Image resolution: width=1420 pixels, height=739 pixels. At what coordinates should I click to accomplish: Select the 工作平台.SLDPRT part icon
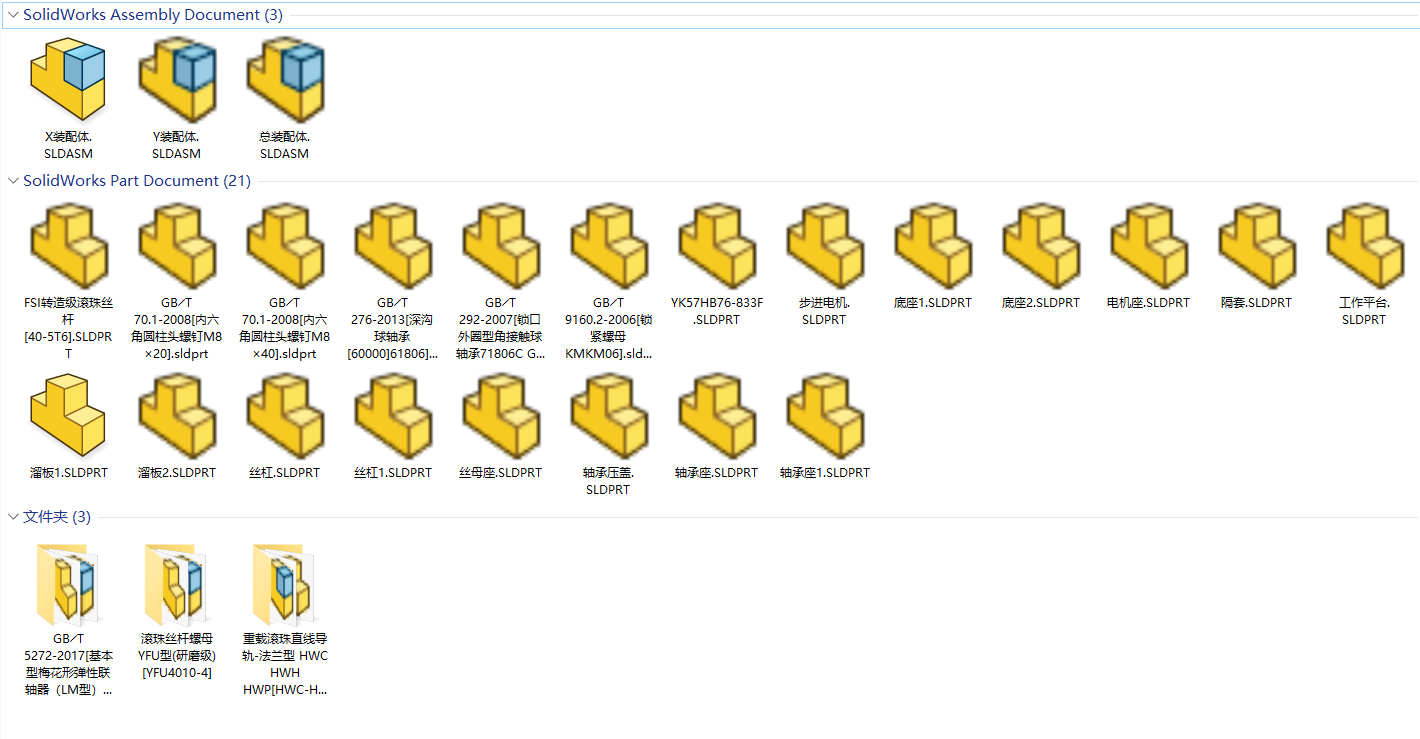tap(1364, 246)
